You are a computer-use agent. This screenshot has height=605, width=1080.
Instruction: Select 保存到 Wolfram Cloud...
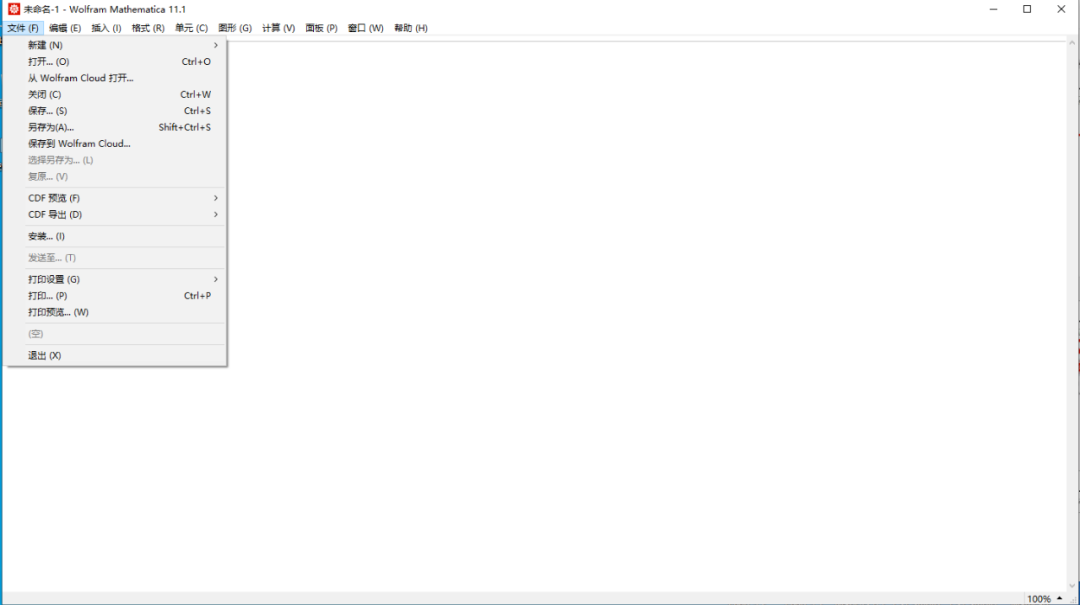116,144
